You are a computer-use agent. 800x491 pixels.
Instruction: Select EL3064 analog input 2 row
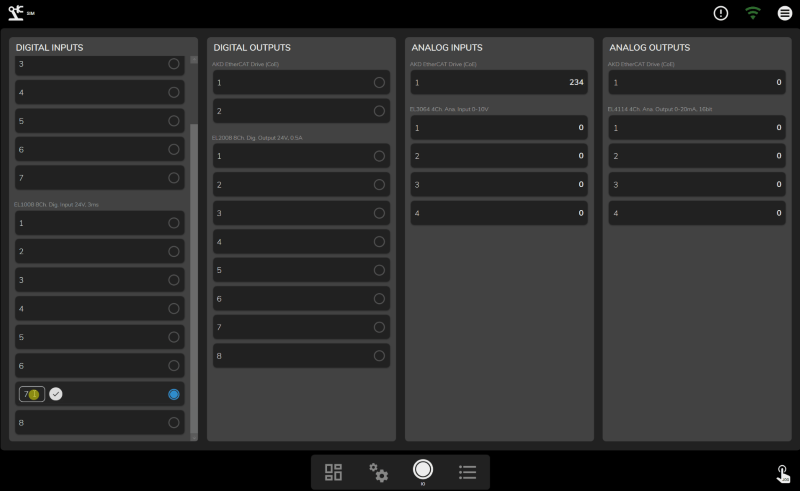[x=499, y=156]
